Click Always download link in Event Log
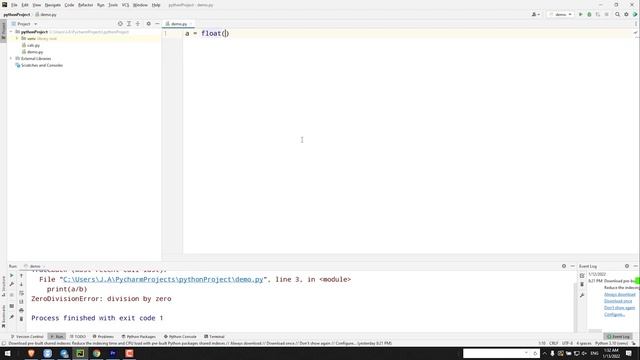 click(620, 294)
